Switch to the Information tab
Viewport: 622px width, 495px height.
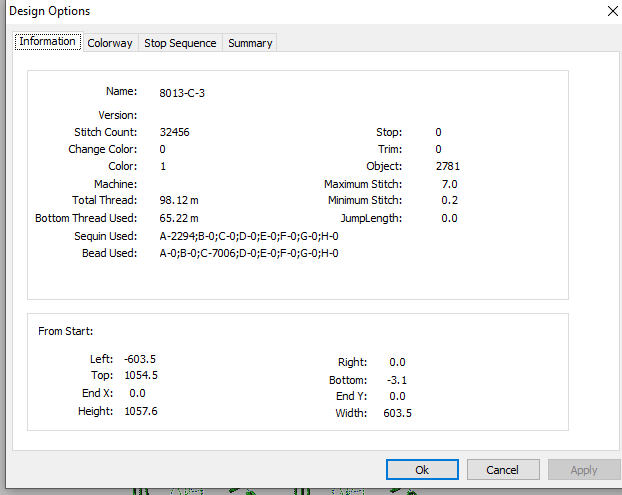[48, 41]
